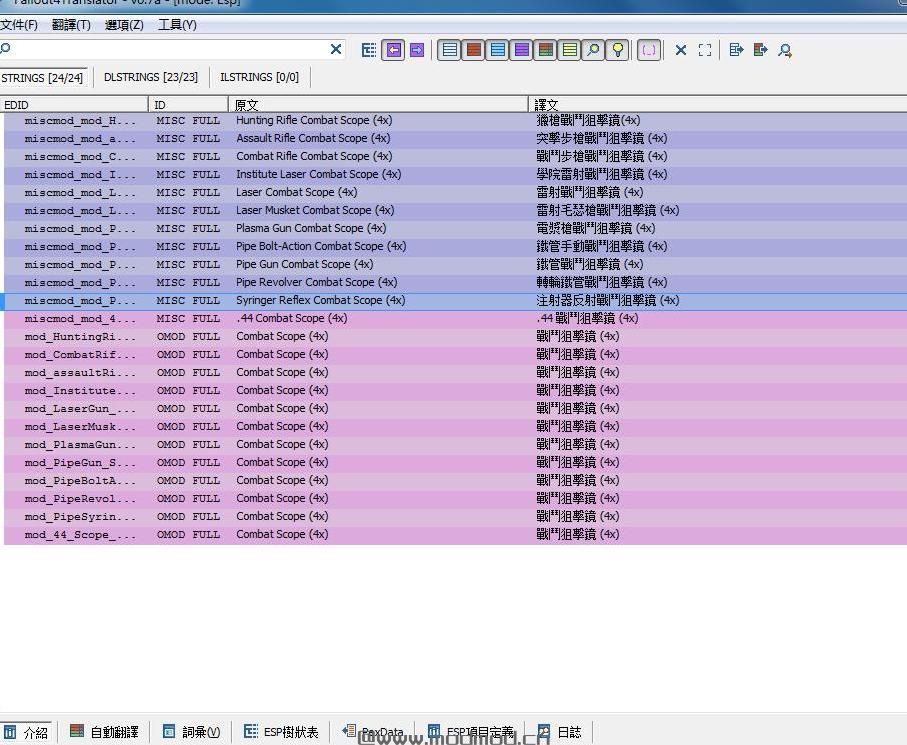The image size is (907, 745).
Task: Open the 工具(Y) menu
Action: 178,25
